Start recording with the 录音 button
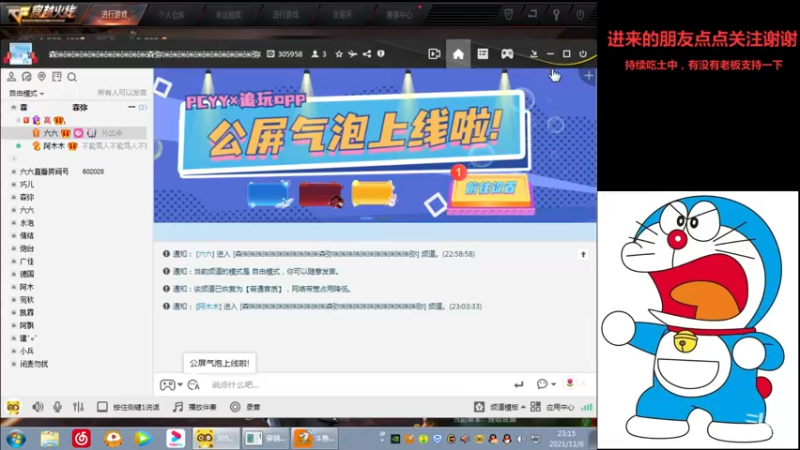The height and width of the screenshot is (450, 800). point(245,407)
